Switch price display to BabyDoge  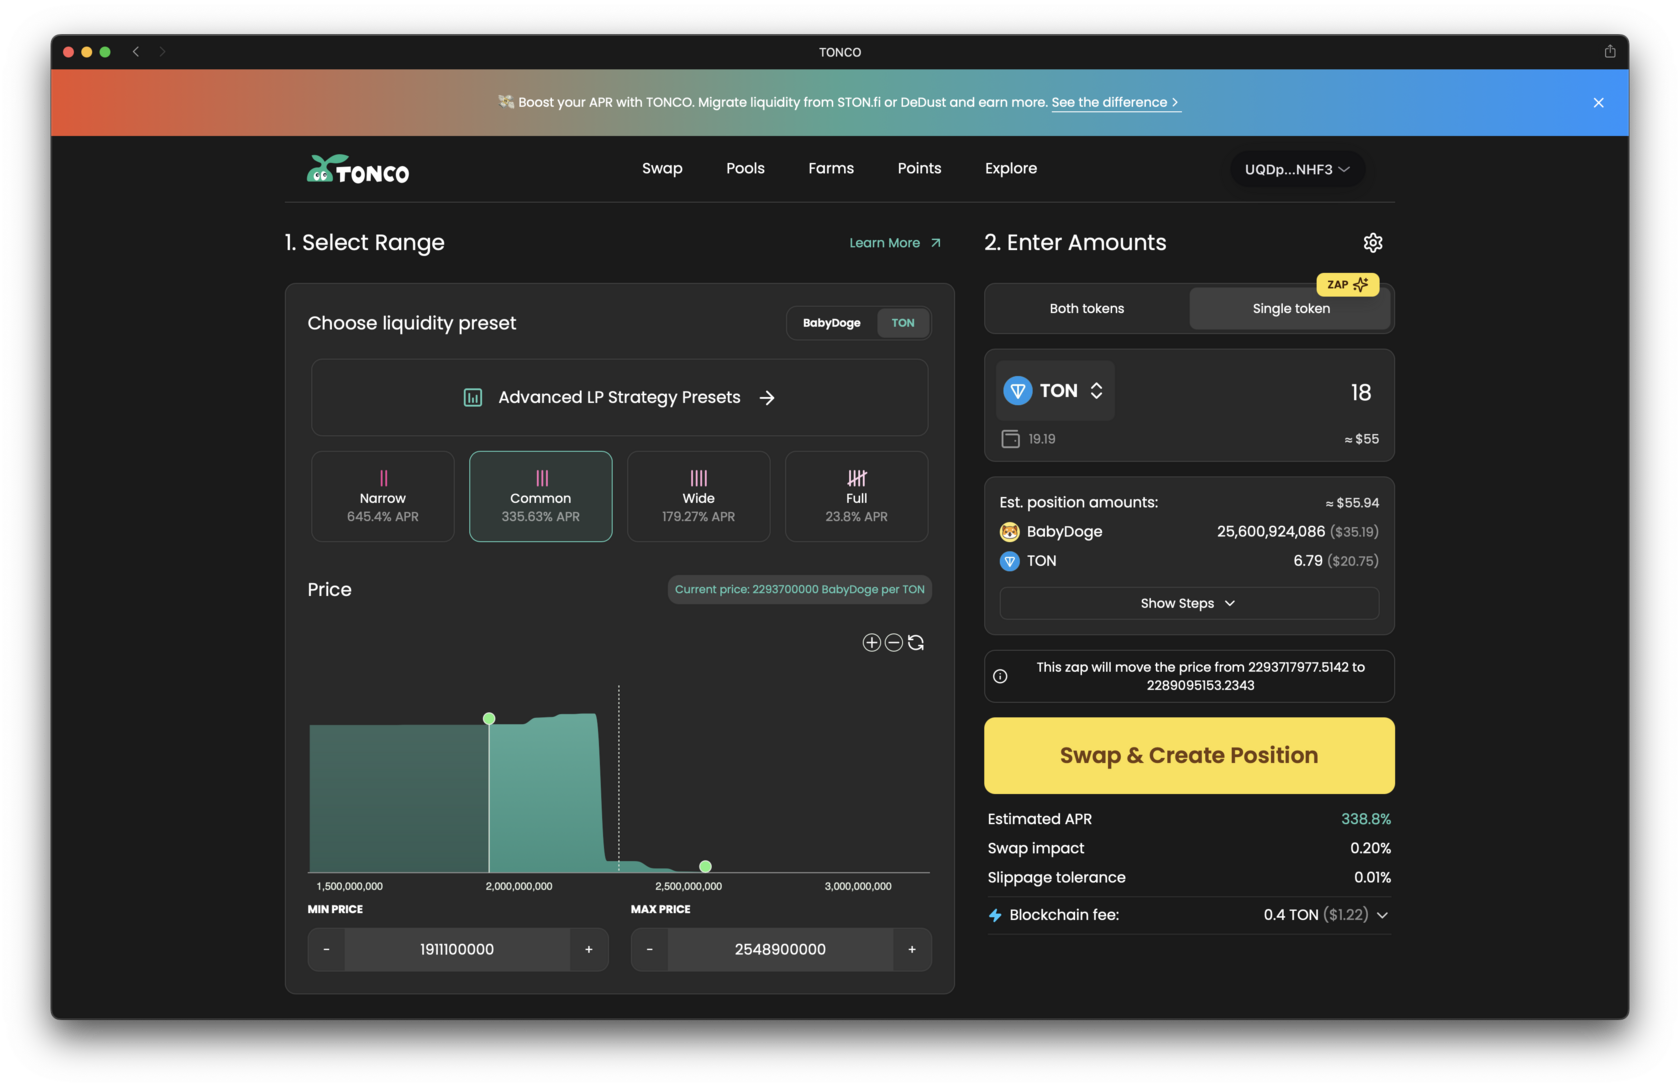click(x=832, y=323)
